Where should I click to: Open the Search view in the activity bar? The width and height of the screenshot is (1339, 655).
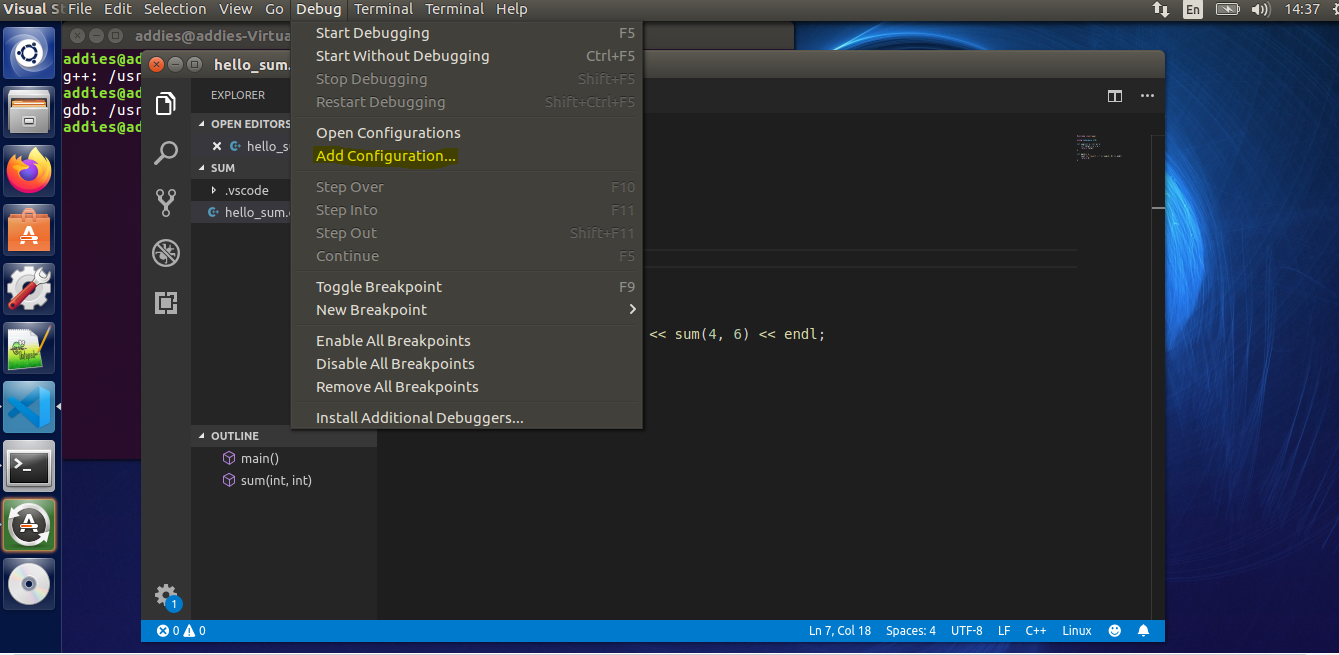point(165,152)
